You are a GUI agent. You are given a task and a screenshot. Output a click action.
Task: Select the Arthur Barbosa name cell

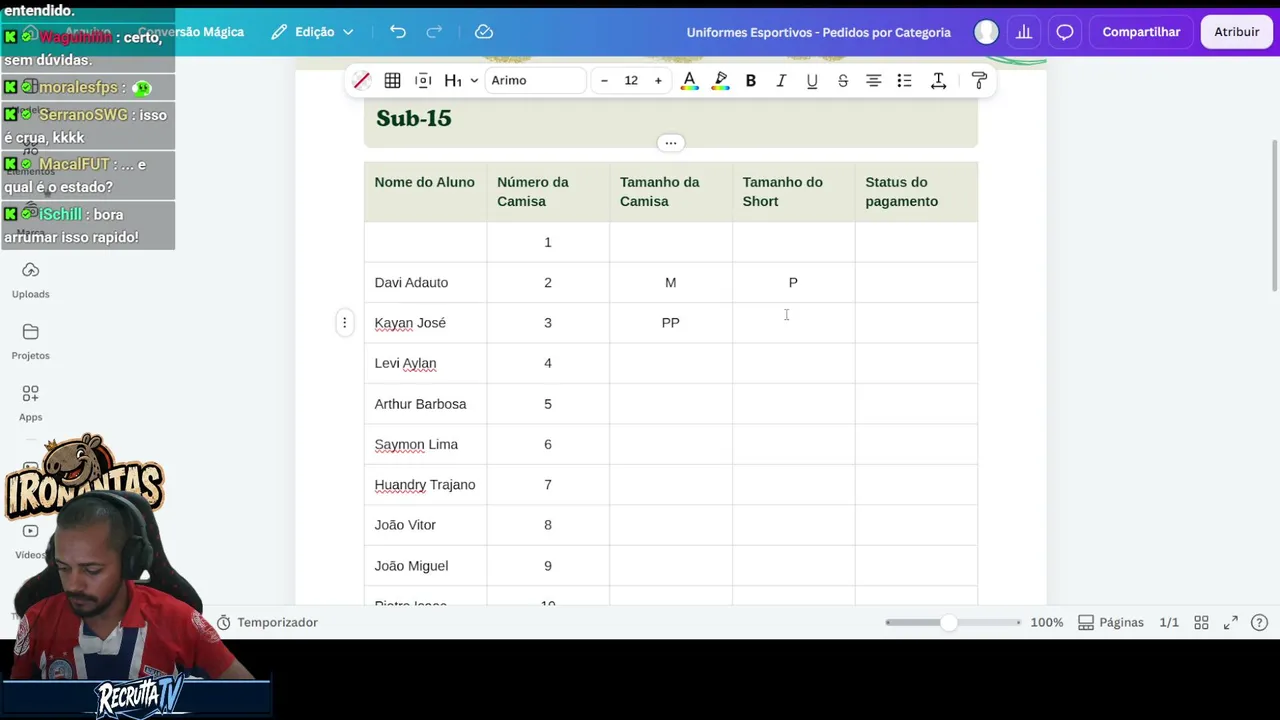pyautogui.click(x=425, y=404)
